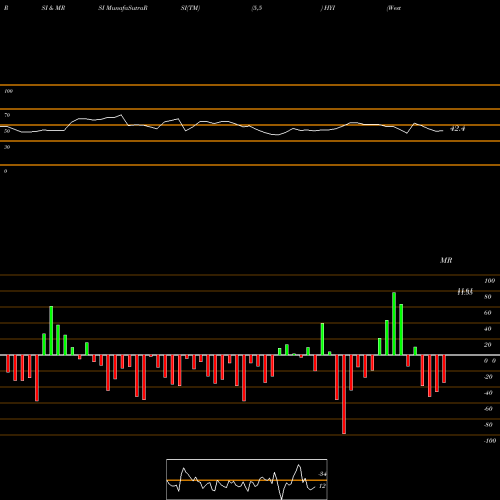Click the 12 value in mini chart

[322, 486]
